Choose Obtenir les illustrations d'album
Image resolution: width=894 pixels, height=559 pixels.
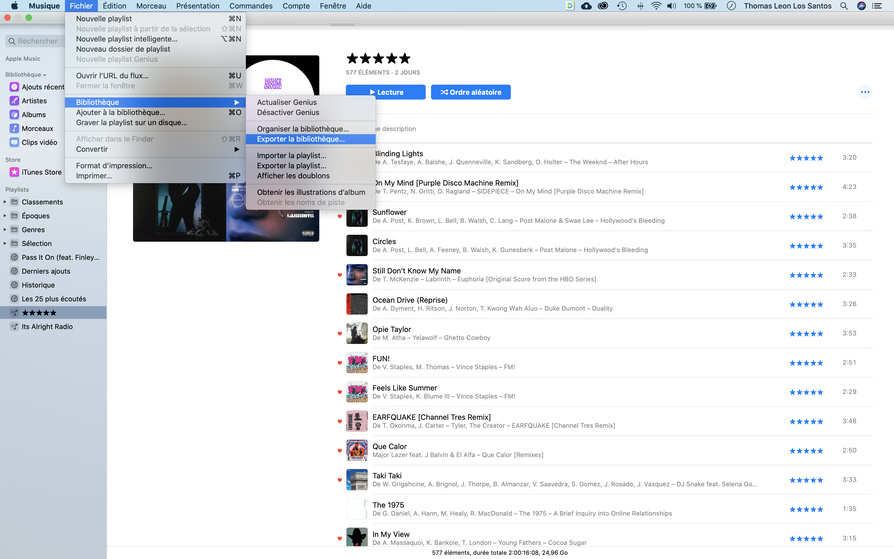point(311,192)
